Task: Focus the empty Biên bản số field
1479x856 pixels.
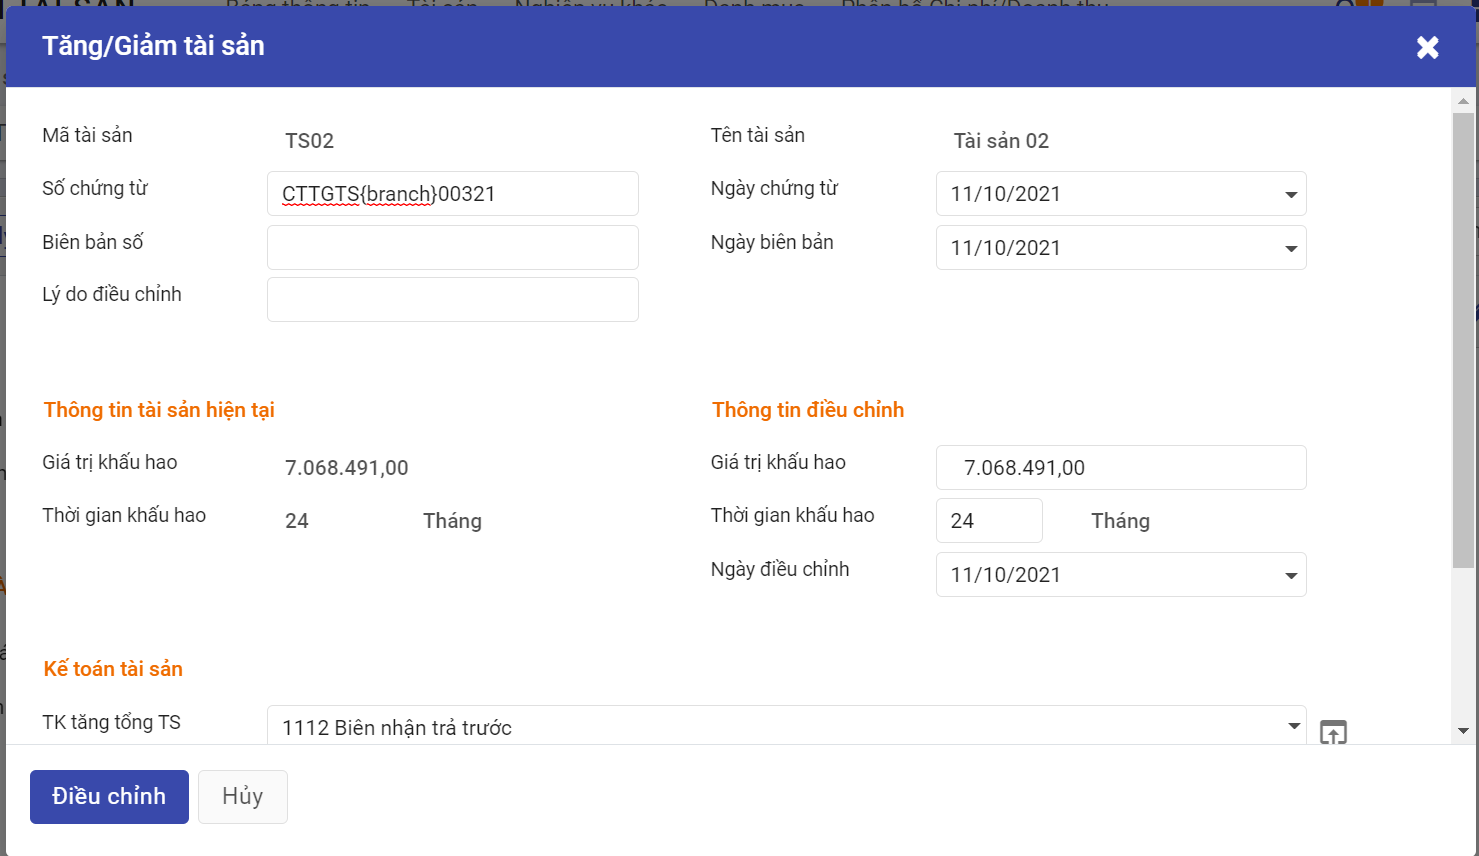Action: [452, 247]
